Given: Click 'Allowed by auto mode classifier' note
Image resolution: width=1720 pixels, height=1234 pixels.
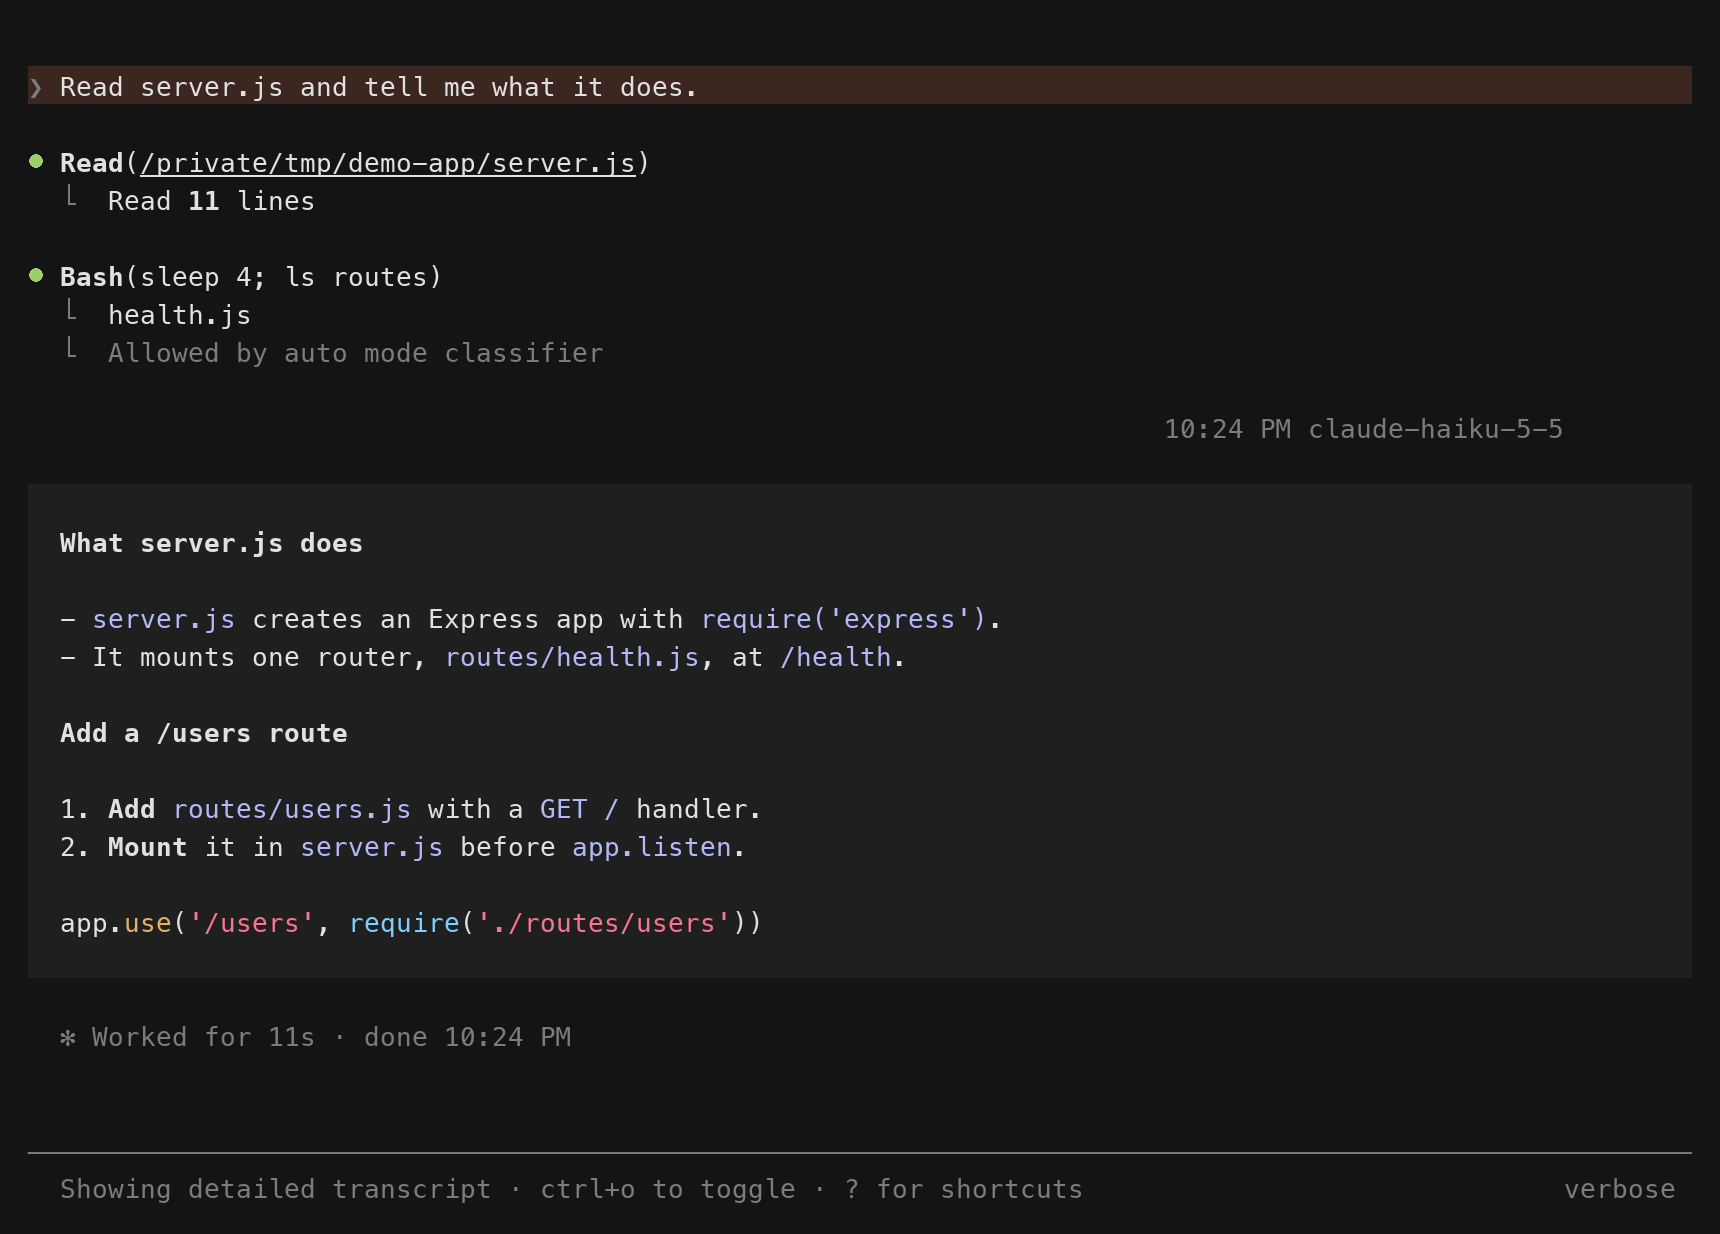Looking at the screenshot, I should click(356, 353).
